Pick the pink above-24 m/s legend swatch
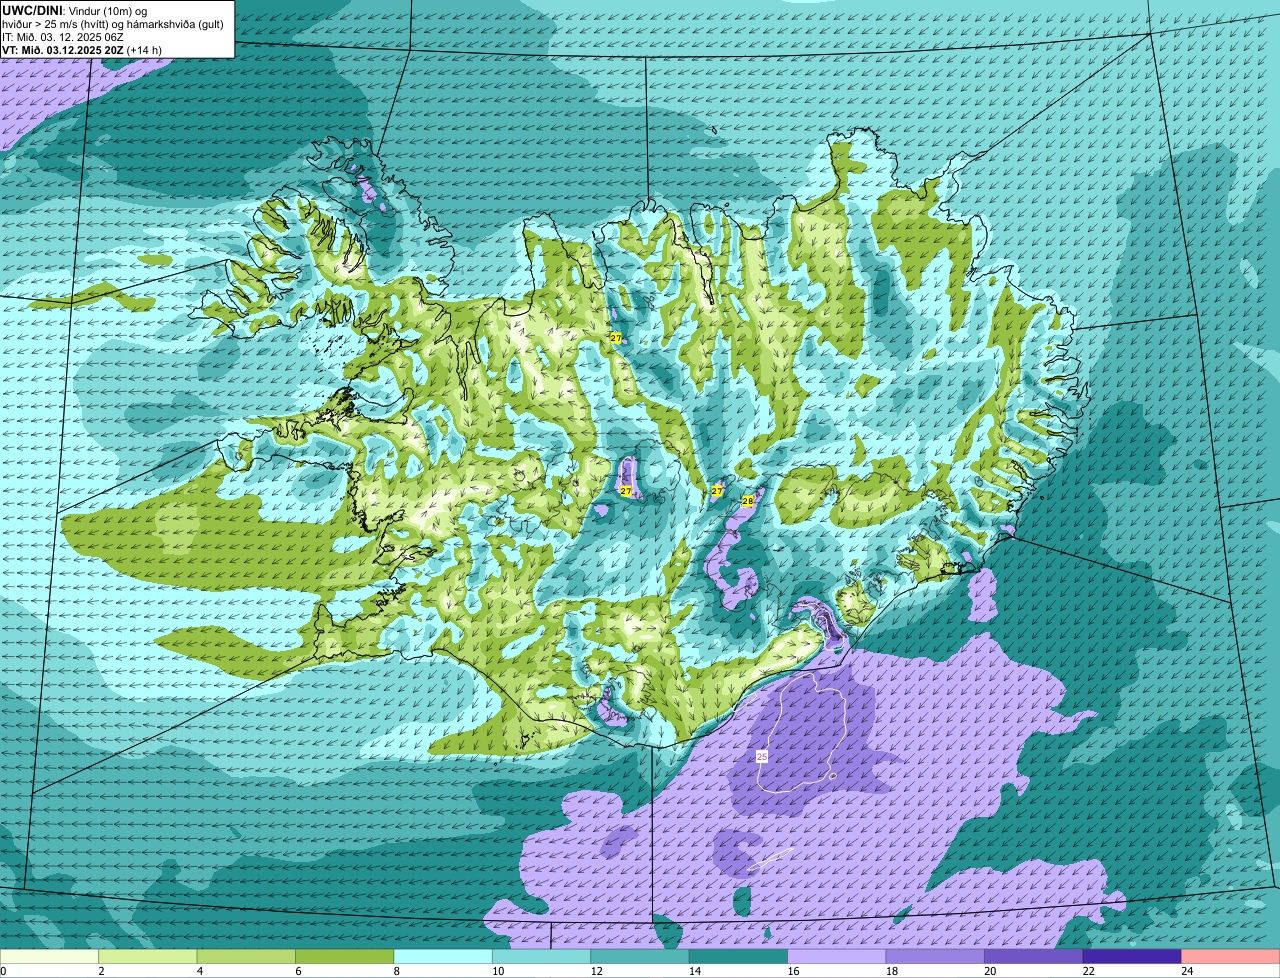 (x=1231, y=957)
